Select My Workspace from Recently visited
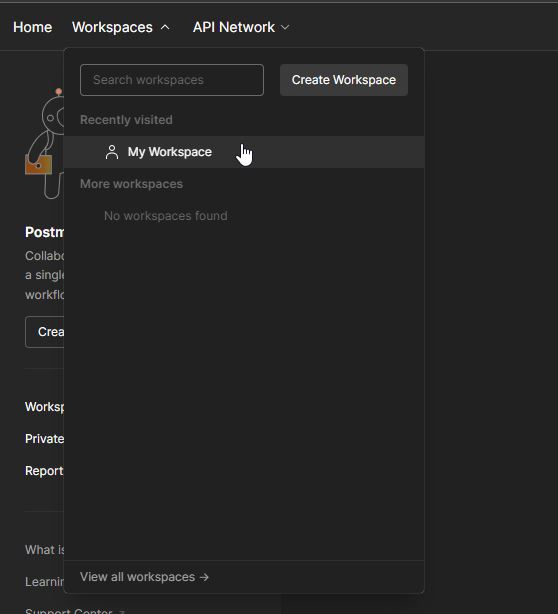This screenshot has height=614, width=558. tap(244, 152)
